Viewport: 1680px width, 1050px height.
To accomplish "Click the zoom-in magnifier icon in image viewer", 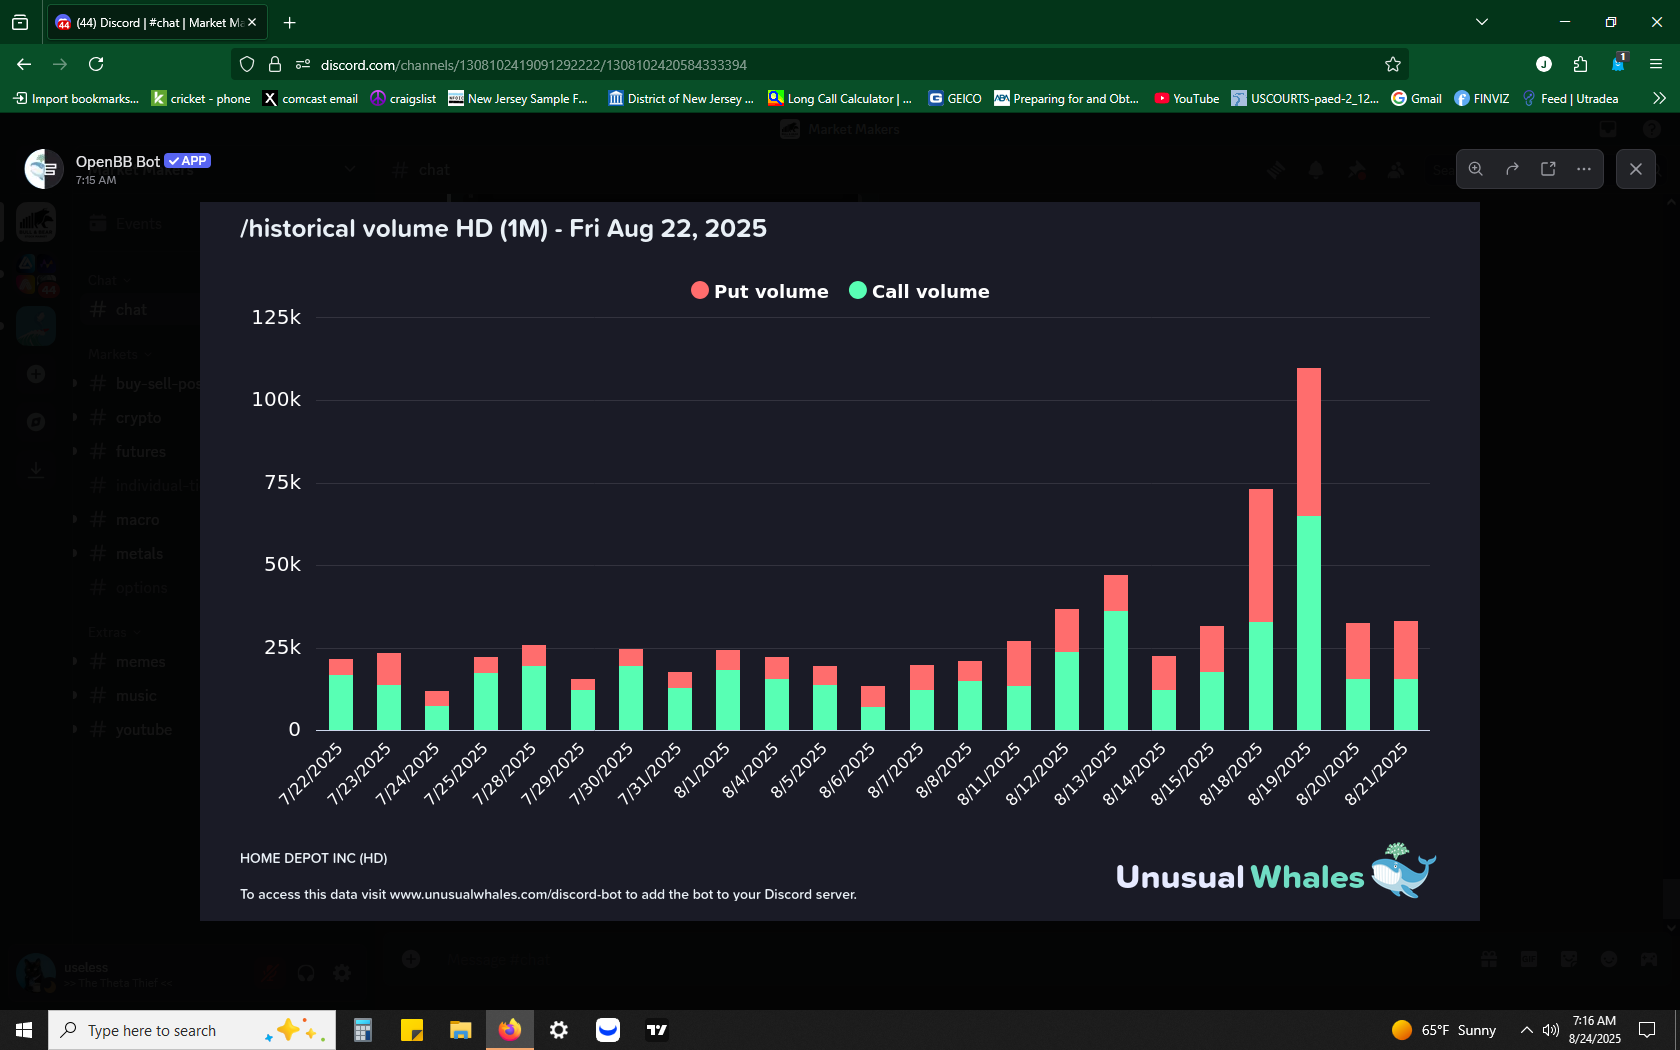I will pos(1475,169).
